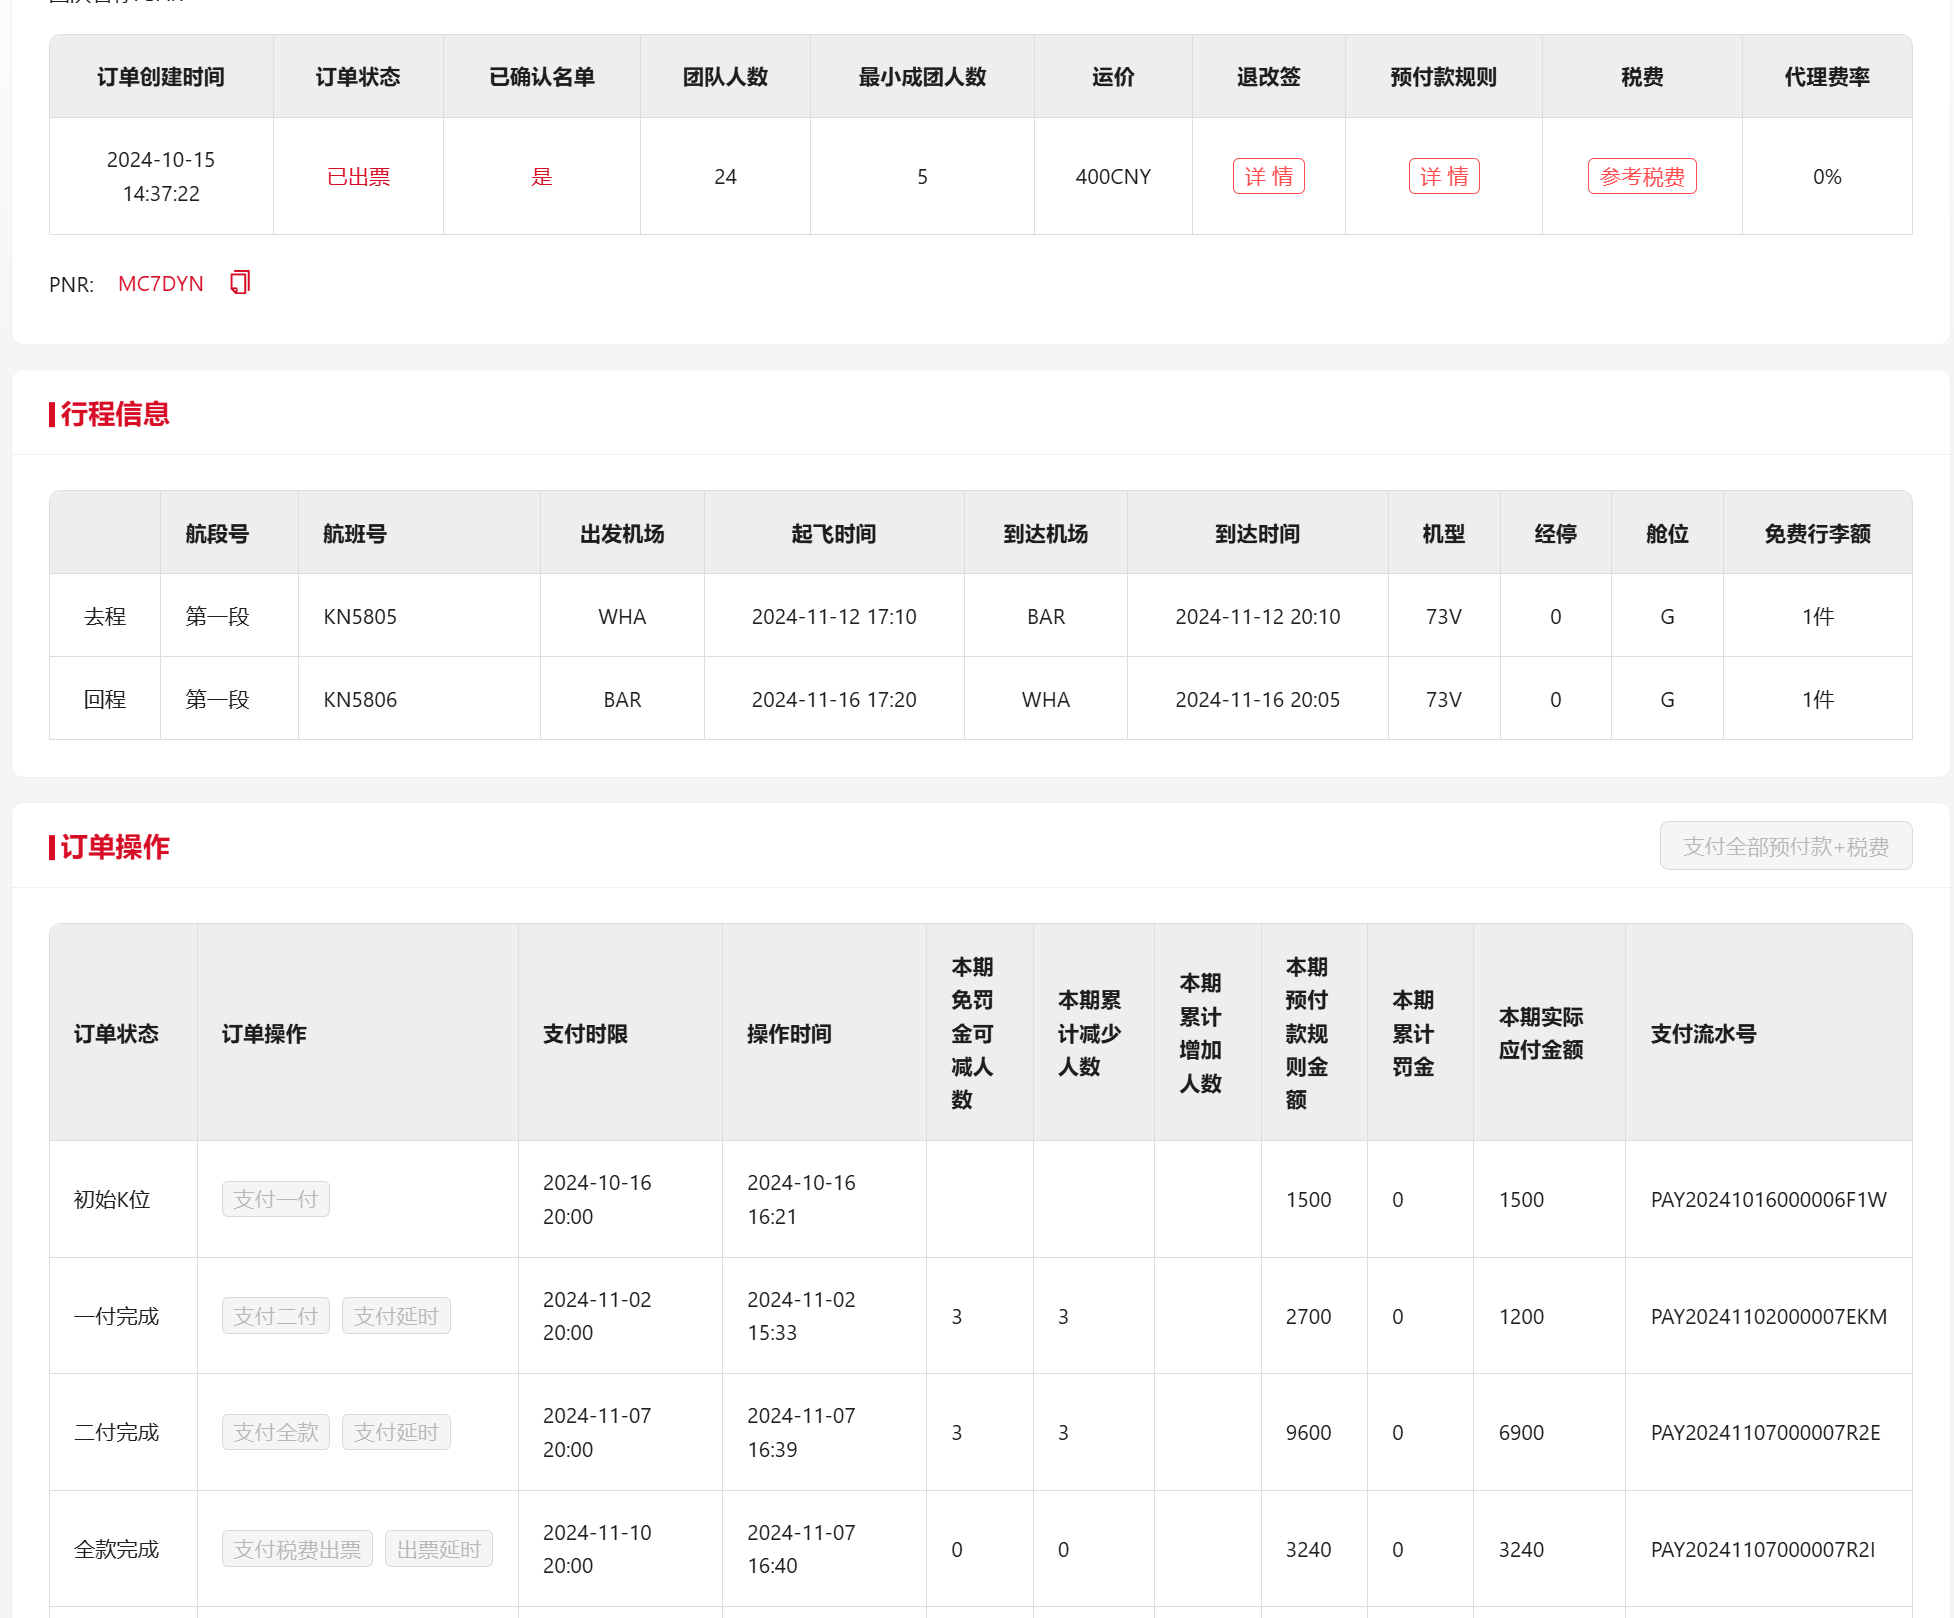
Task: Click flight number KN5805 cell
Action: click(360, 617)
